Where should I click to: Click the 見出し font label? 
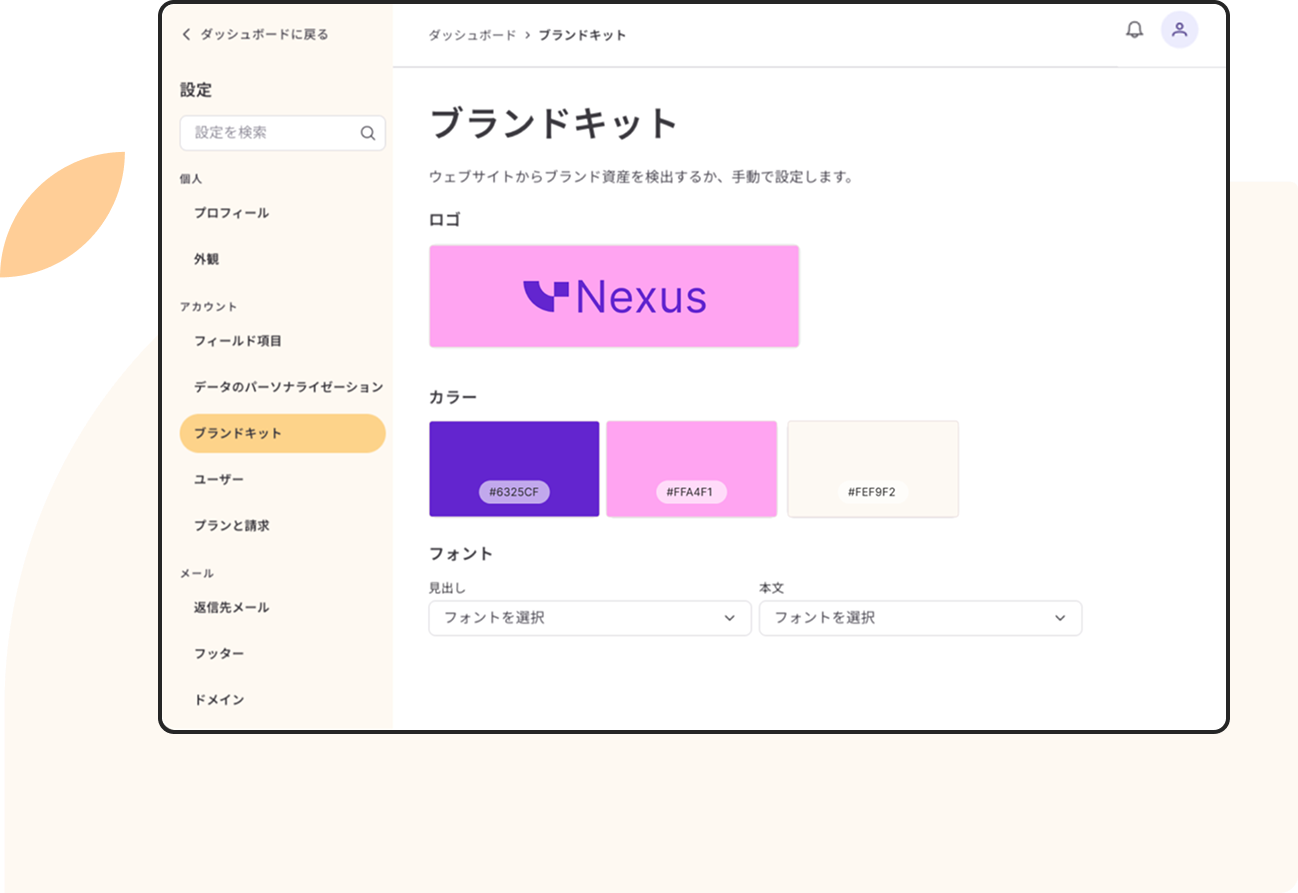447,588
